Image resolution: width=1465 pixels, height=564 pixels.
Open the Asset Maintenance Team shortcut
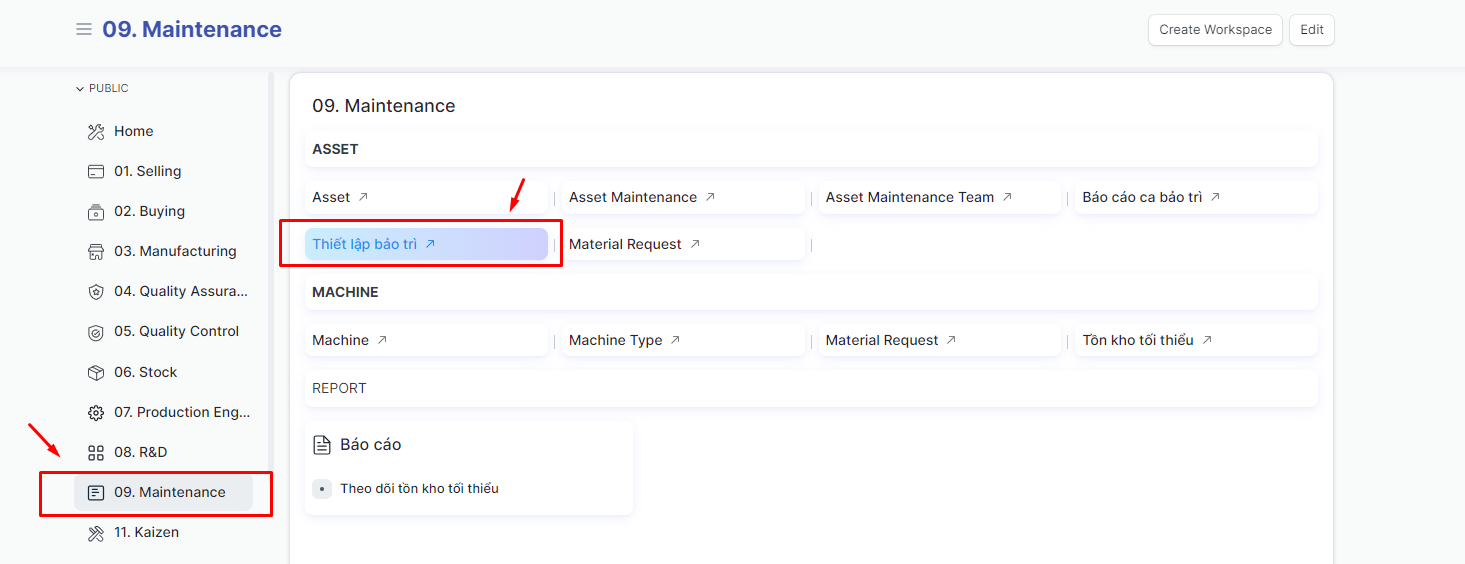[x=909, y=197]
